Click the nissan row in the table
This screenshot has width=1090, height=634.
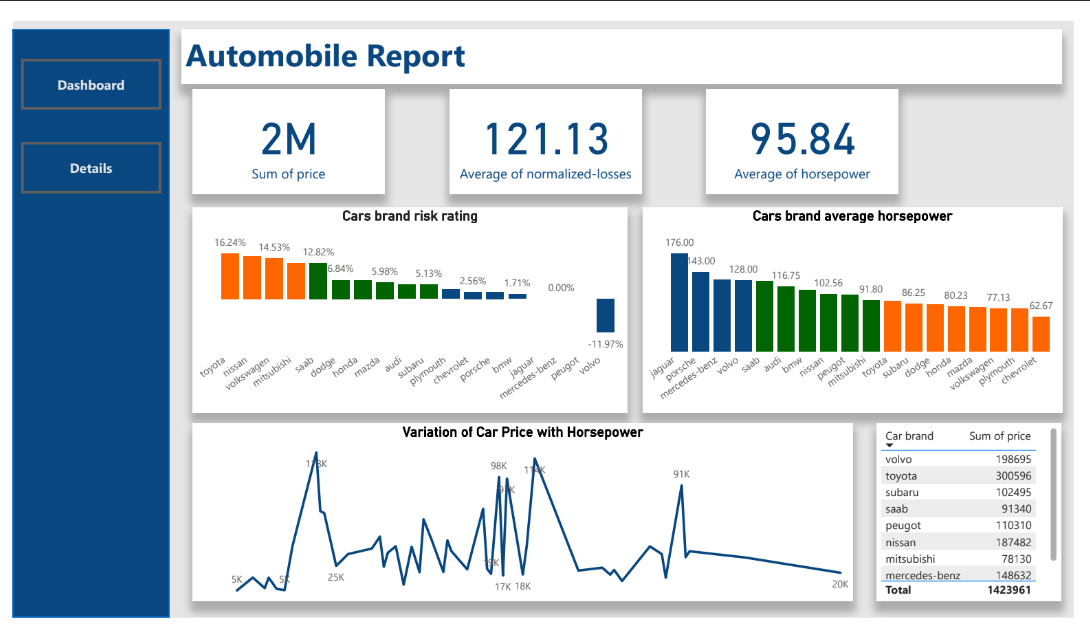(958, 542)
